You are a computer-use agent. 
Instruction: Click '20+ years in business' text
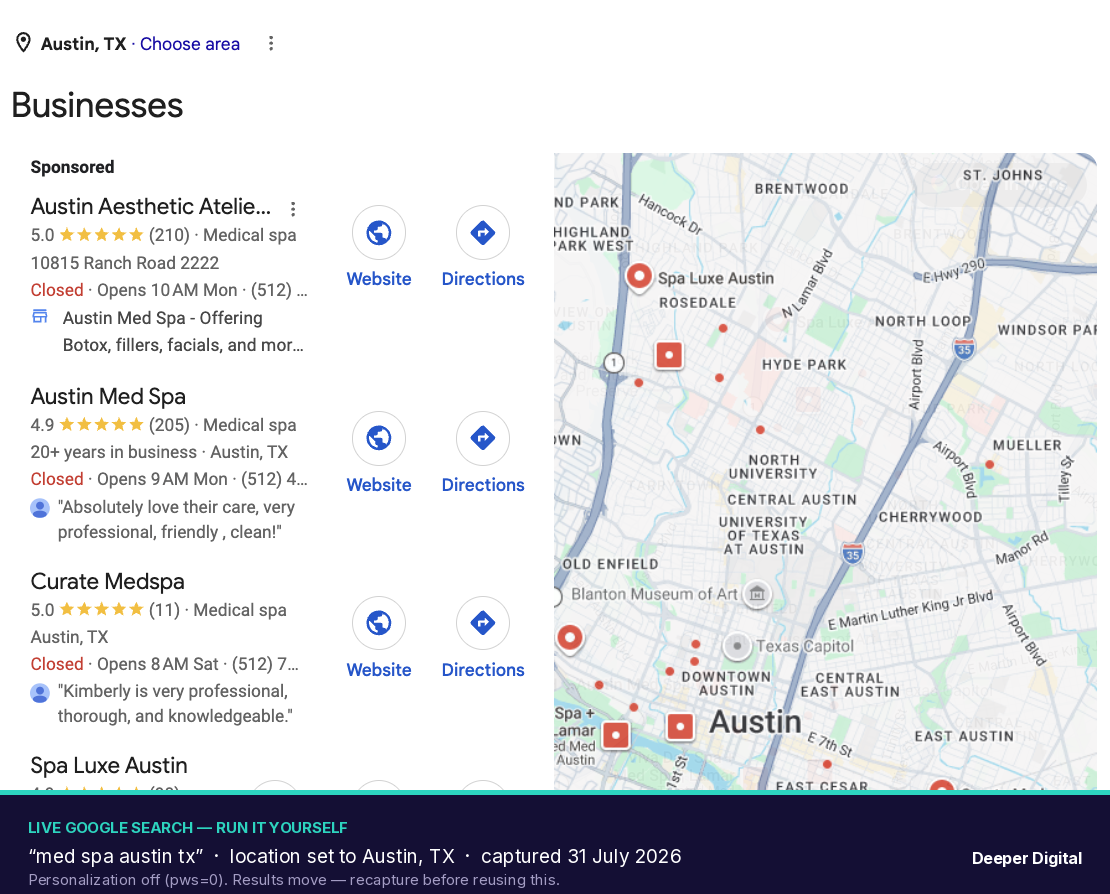(x=113, y=452)
